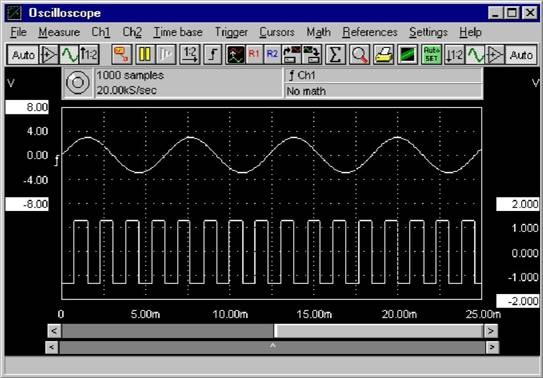Click the -2.000 lower Ch2 axis value box
This screenshot has width=543, height=378.
(518, 301)
